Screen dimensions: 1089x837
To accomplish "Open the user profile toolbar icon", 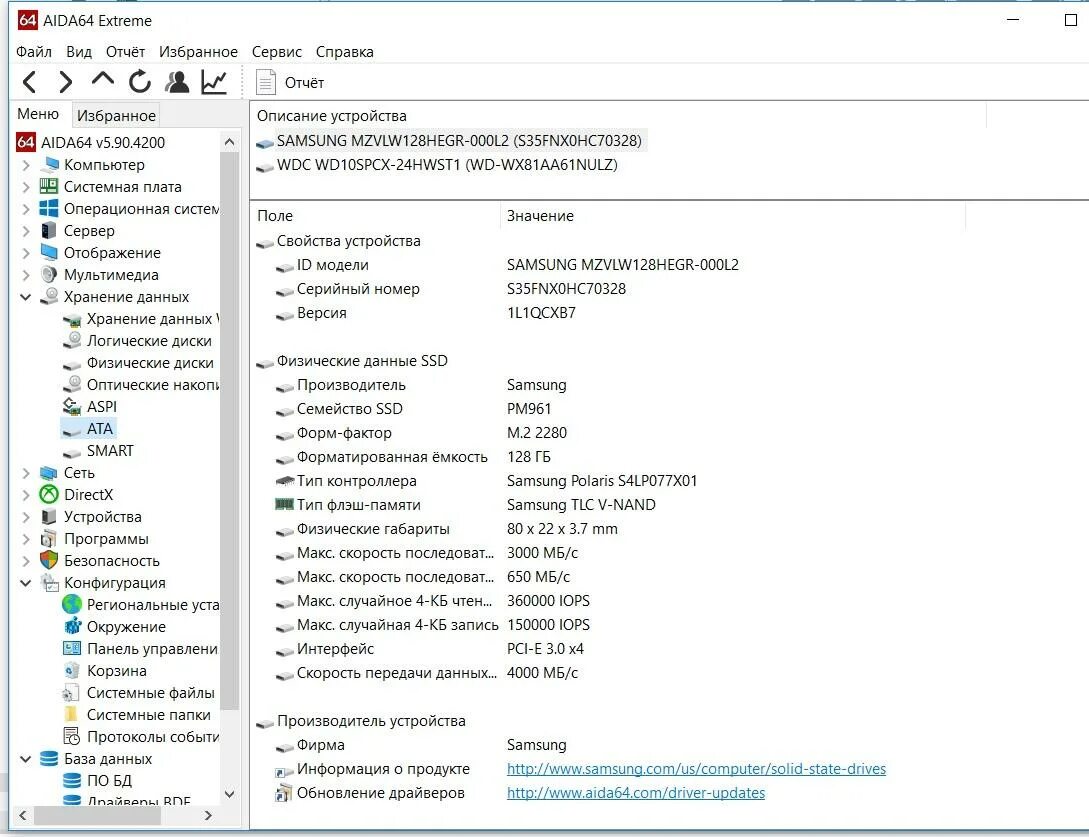I will pos(177,82).
